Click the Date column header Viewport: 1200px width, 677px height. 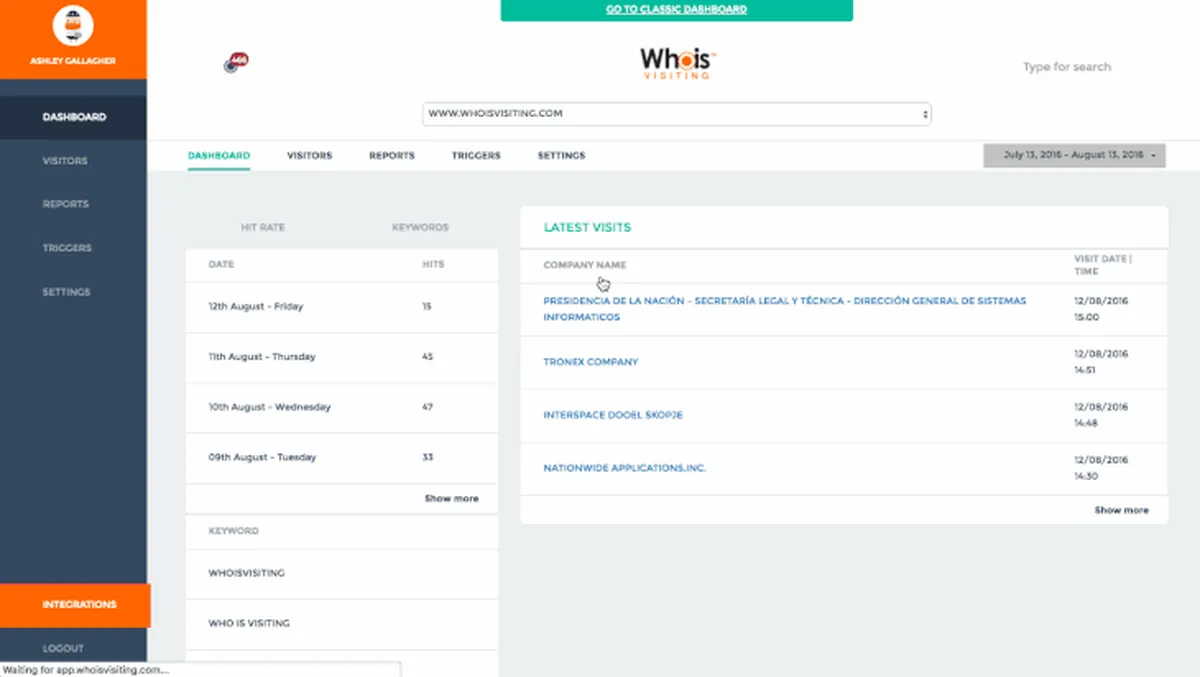(x=221, y=265)
